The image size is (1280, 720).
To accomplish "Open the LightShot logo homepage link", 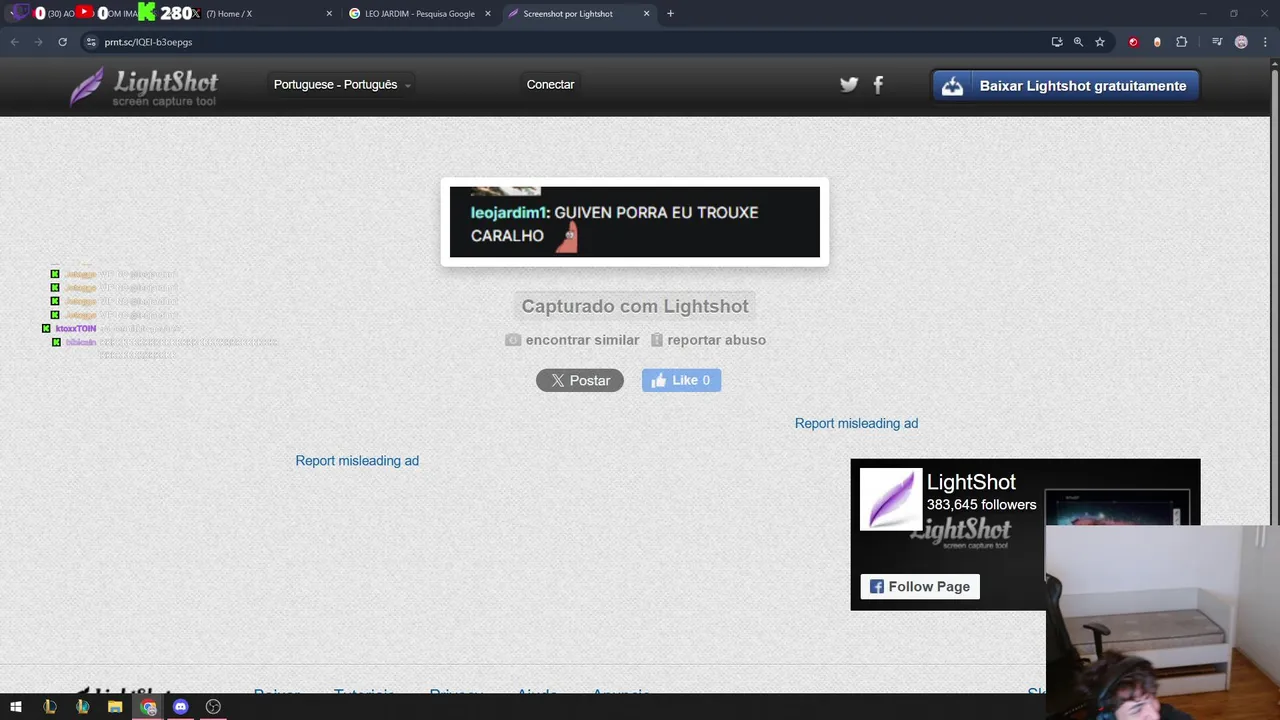I will pyautogui.click(x=143, y=87).
